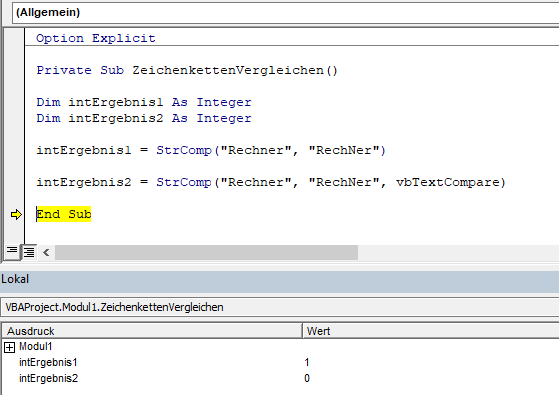Click the highlighted End Sub line

(64, 214)
